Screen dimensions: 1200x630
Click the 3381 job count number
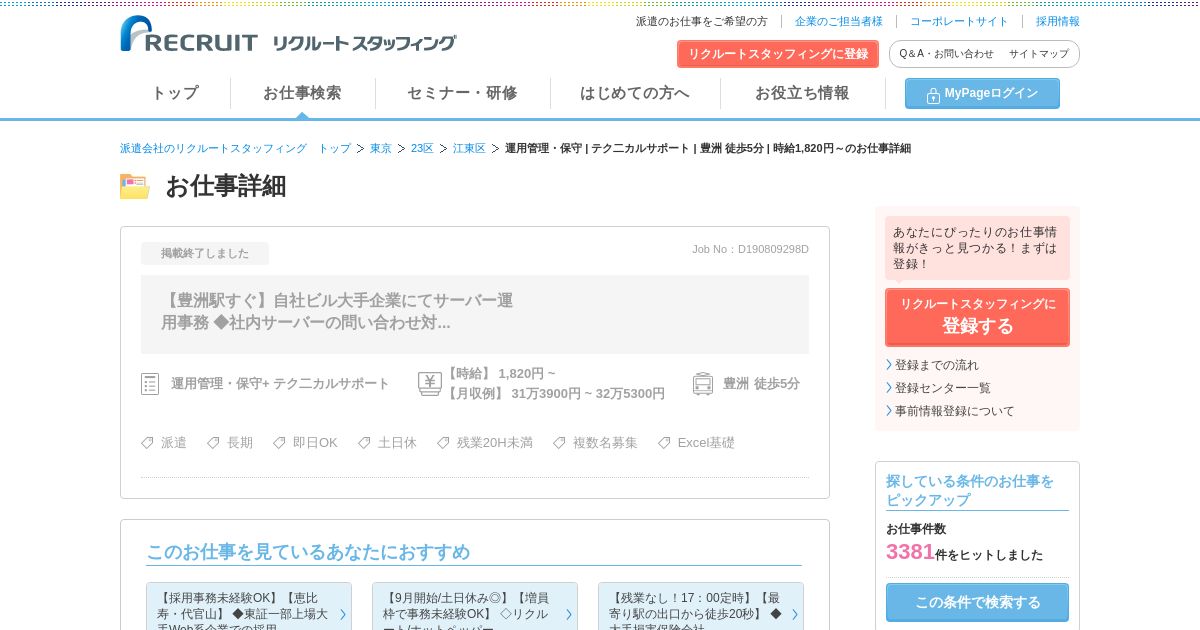pyautogui.click(x=910, y=552)
